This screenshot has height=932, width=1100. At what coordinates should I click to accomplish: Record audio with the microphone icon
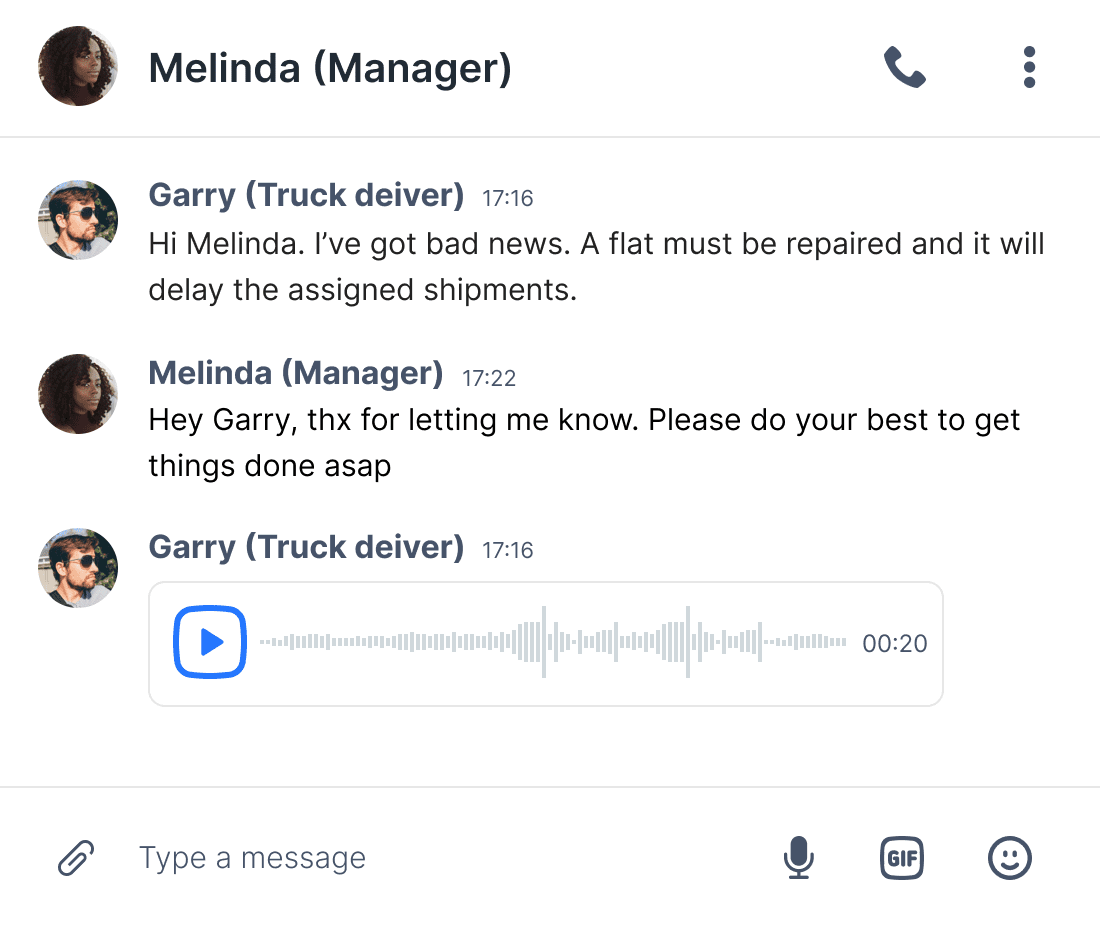click(798, 858)
